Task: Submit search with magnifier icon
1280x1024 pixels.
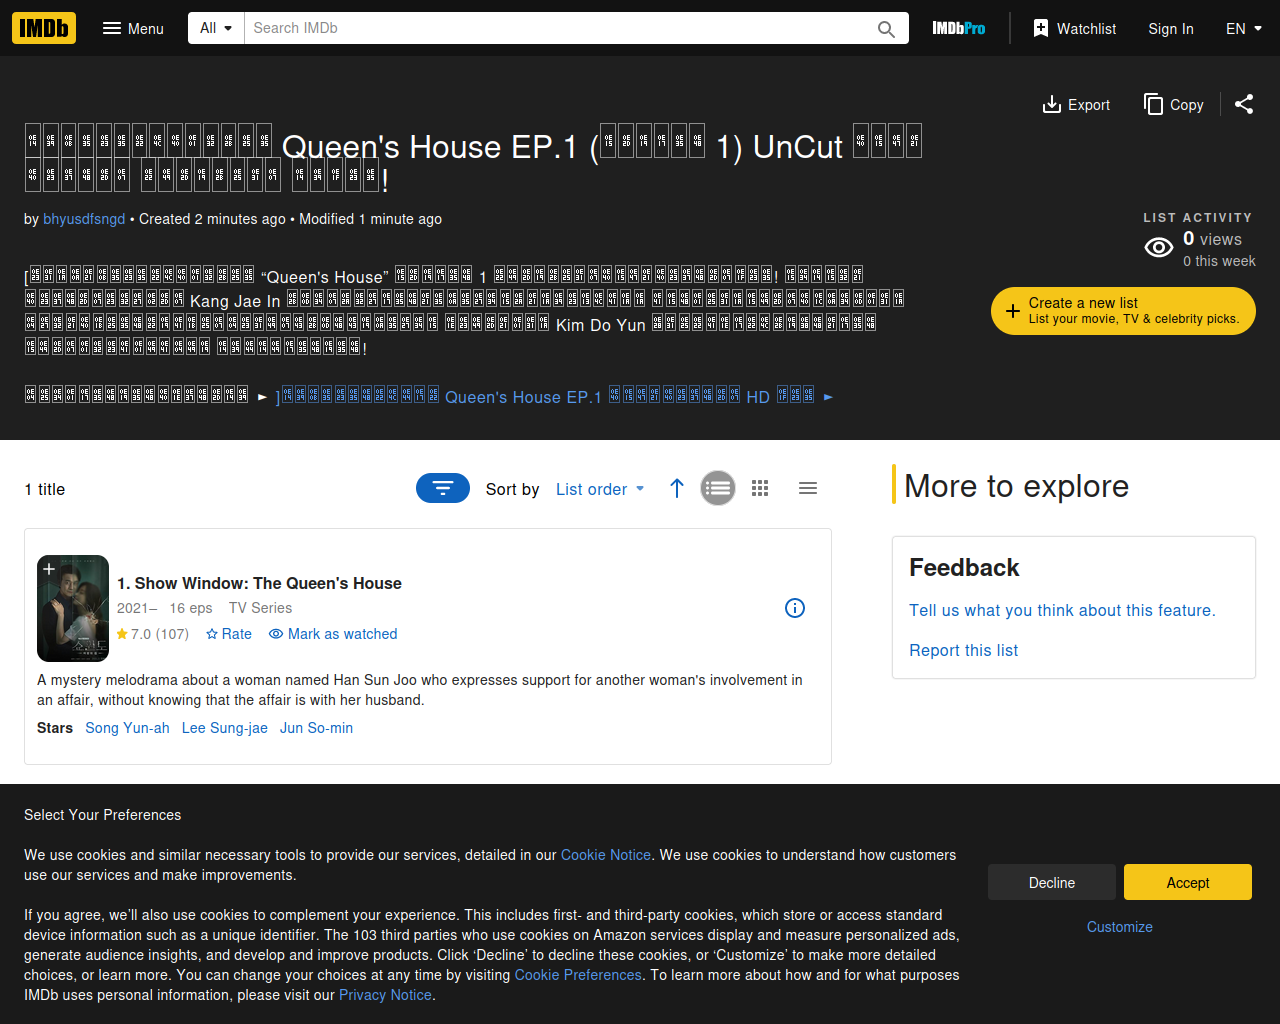Action: tap(886, 28)
